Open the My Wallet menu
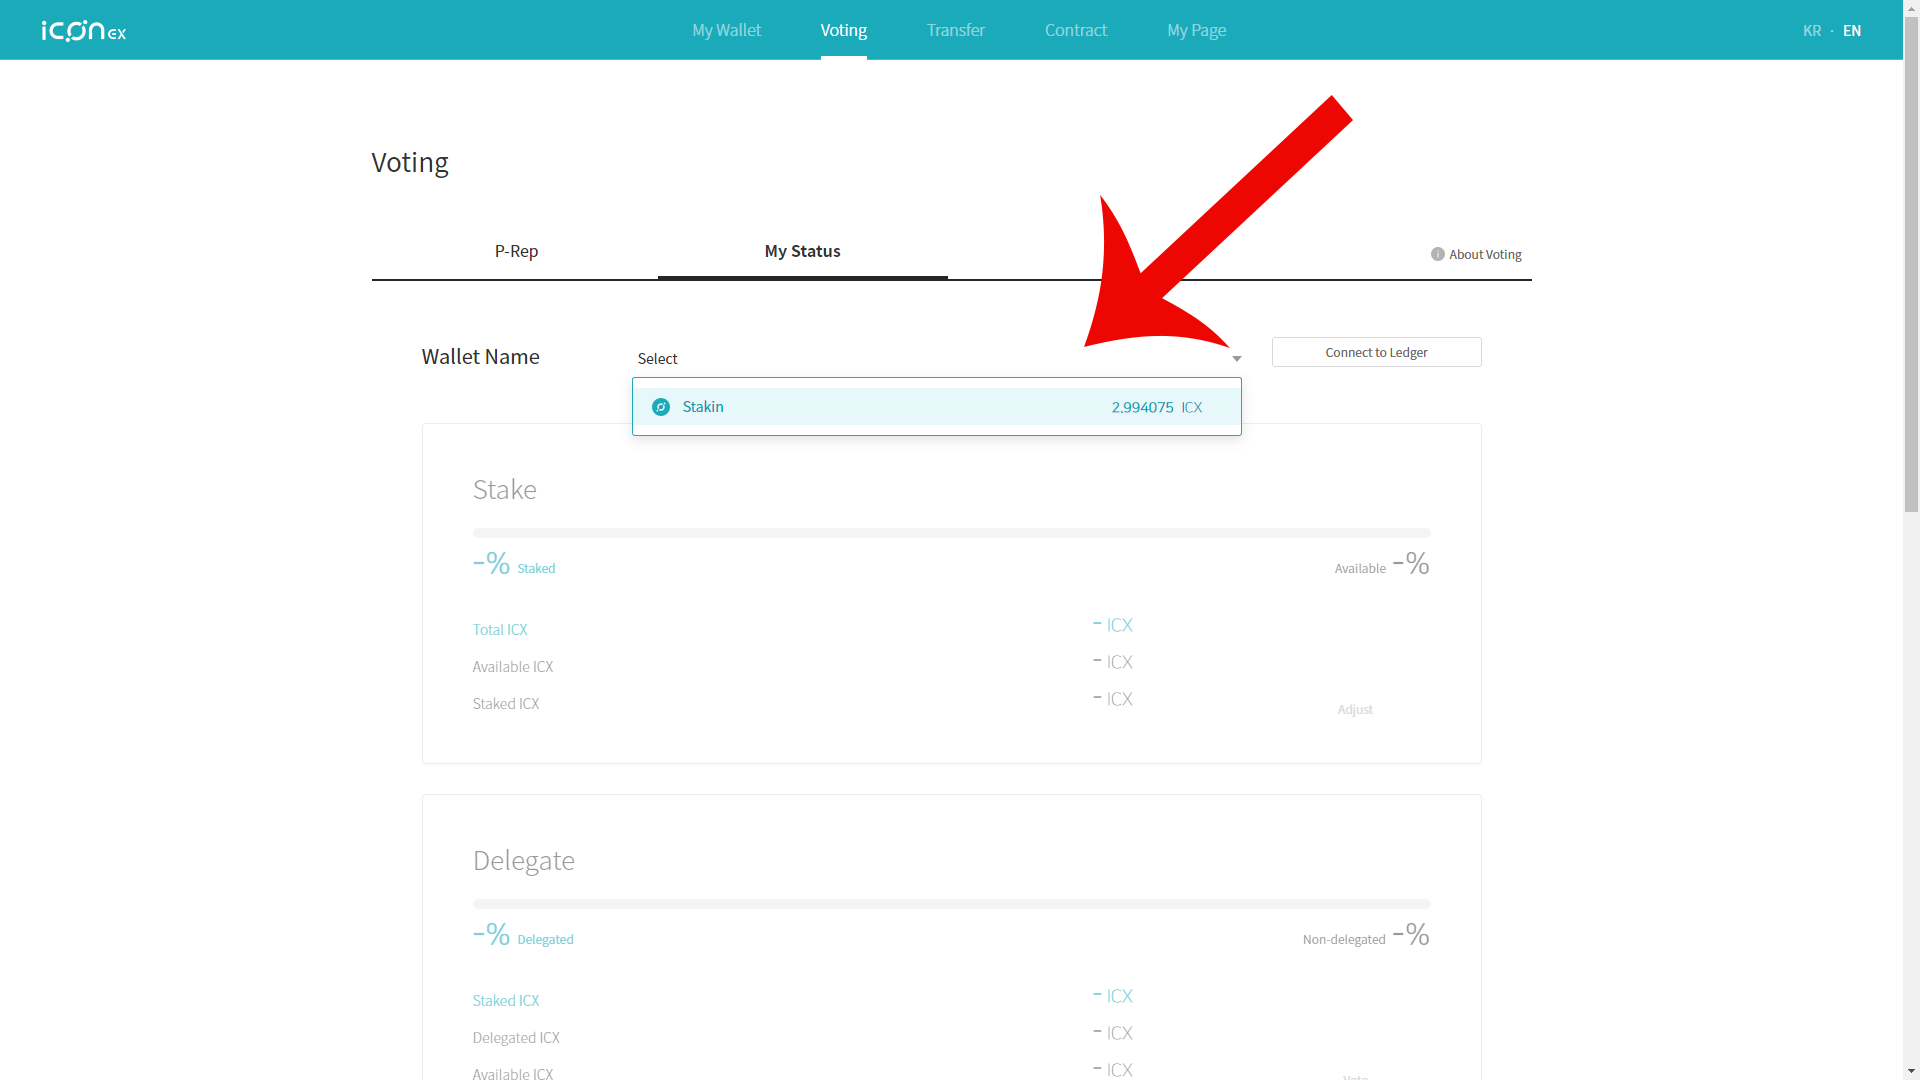Screen dimensions: 1920x1080 [726, 30]
